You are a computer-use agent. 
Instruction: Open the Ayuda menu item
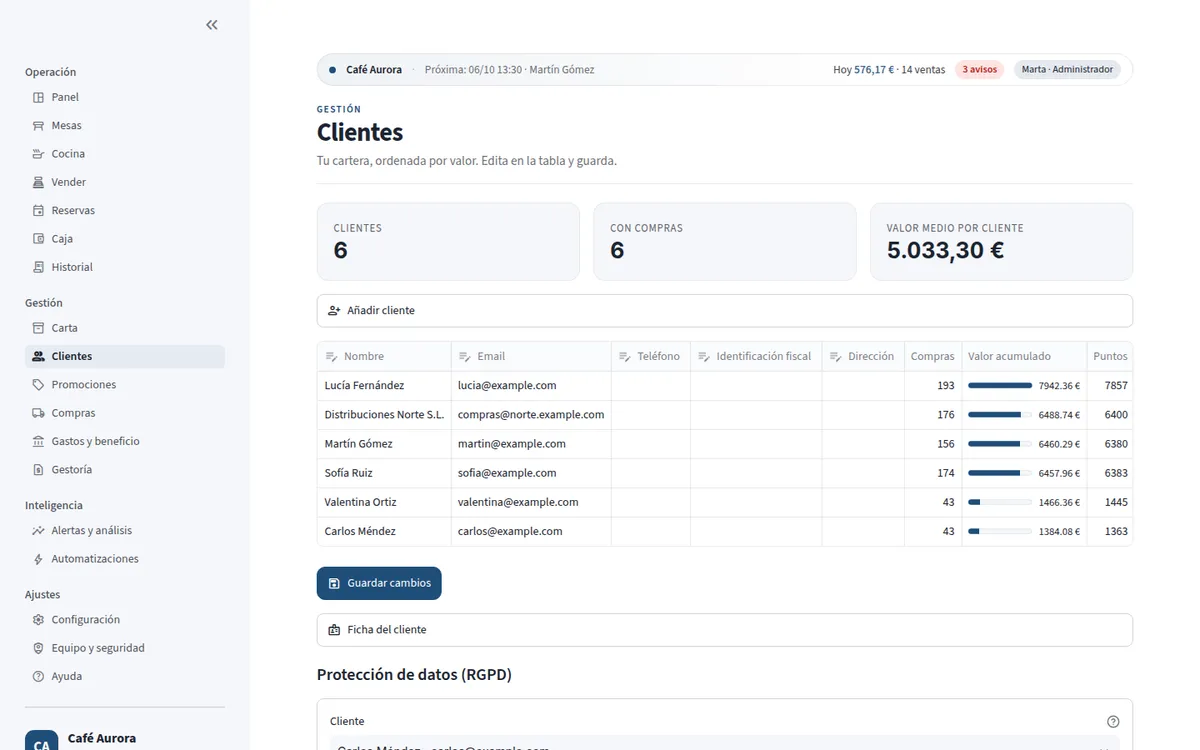tap(125, 676)
